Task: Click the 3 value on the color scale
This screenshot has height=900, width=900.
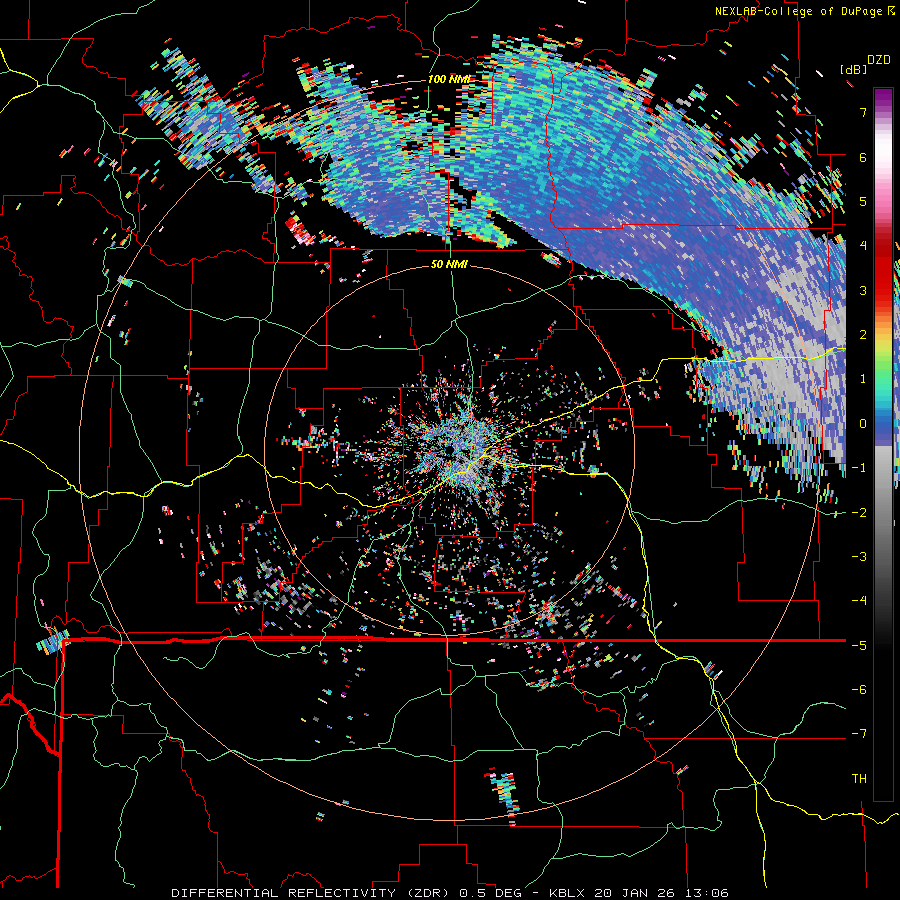Action: (863, 290)
